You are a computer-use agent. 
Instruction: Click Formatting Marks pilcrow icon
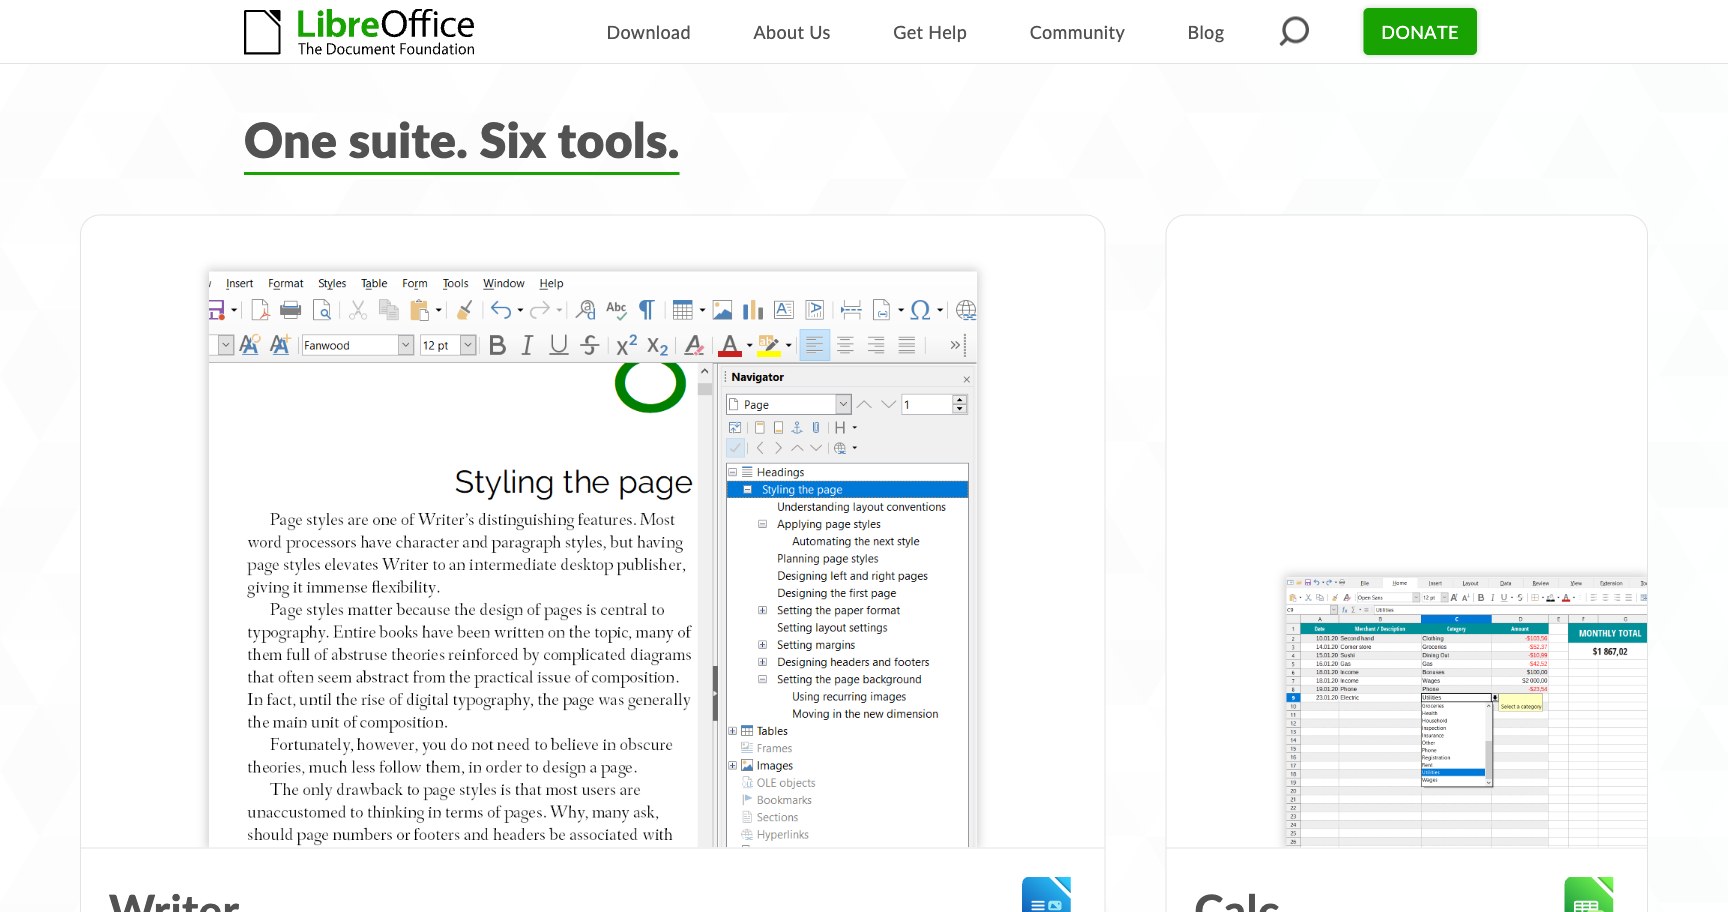(x=647, y=310)
